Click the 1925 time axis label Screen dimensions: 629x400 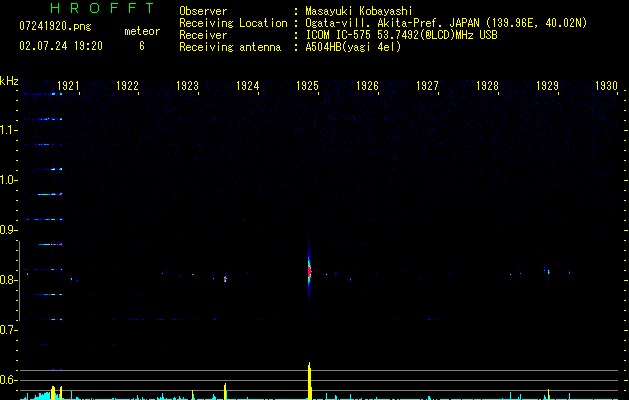point(307,86)
